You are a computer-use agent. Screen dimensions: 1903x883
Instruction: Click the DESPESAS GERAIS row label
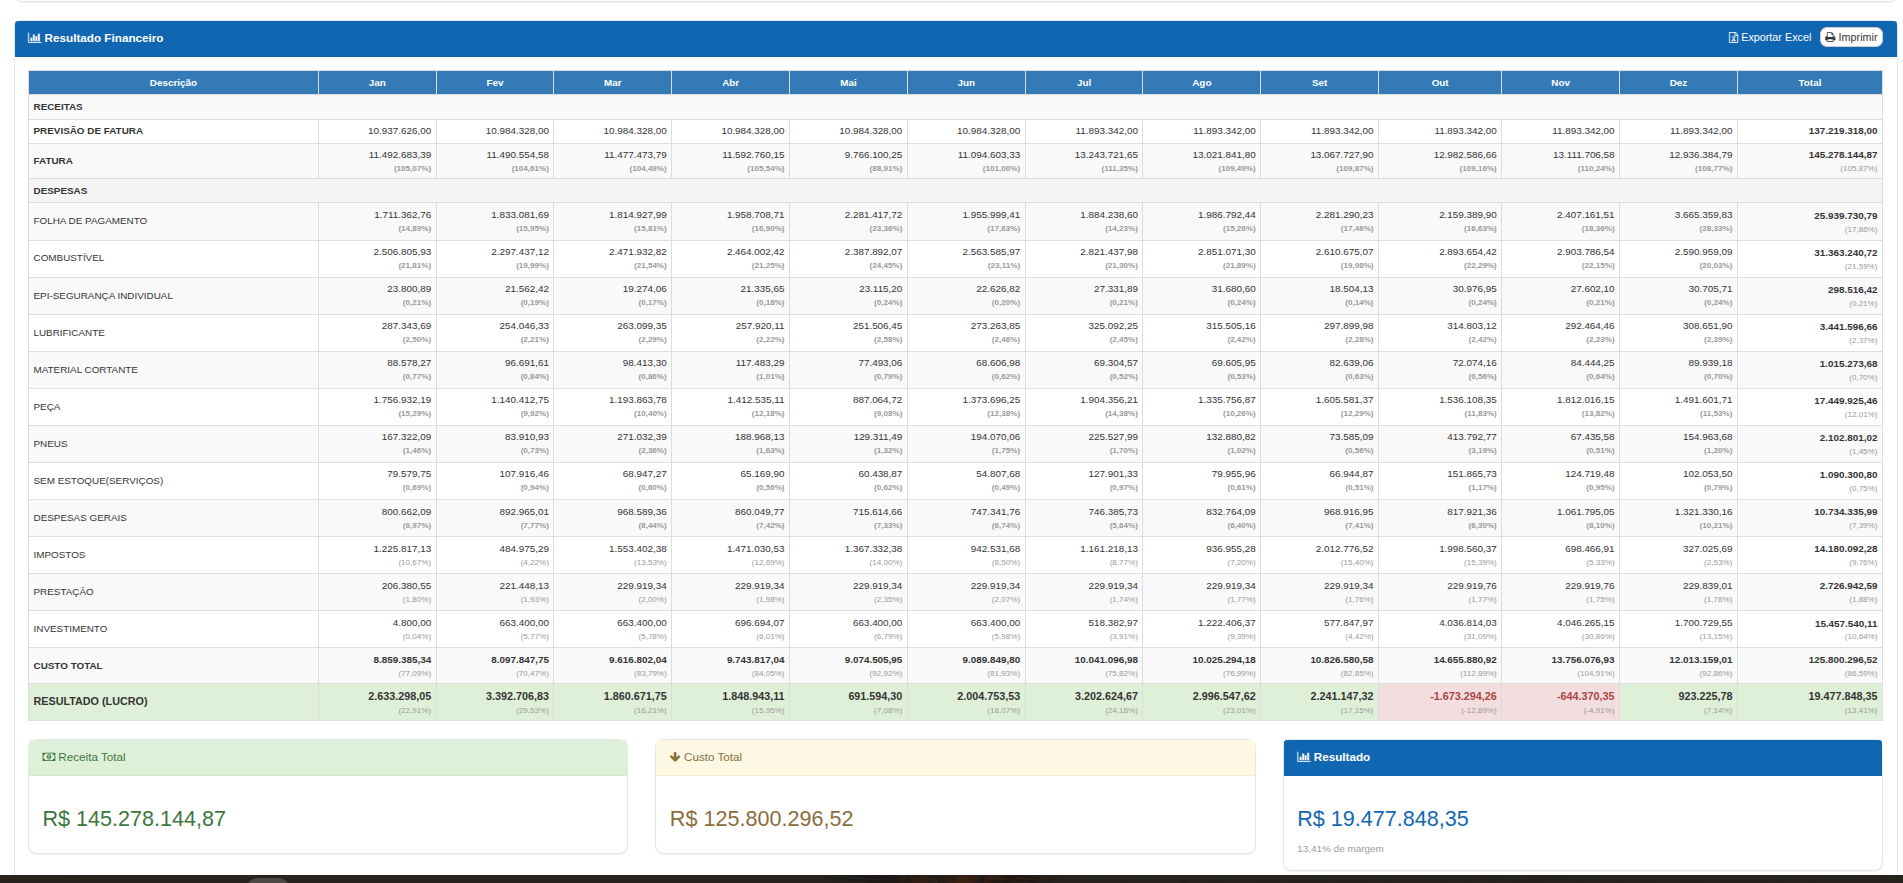(80, 518)
